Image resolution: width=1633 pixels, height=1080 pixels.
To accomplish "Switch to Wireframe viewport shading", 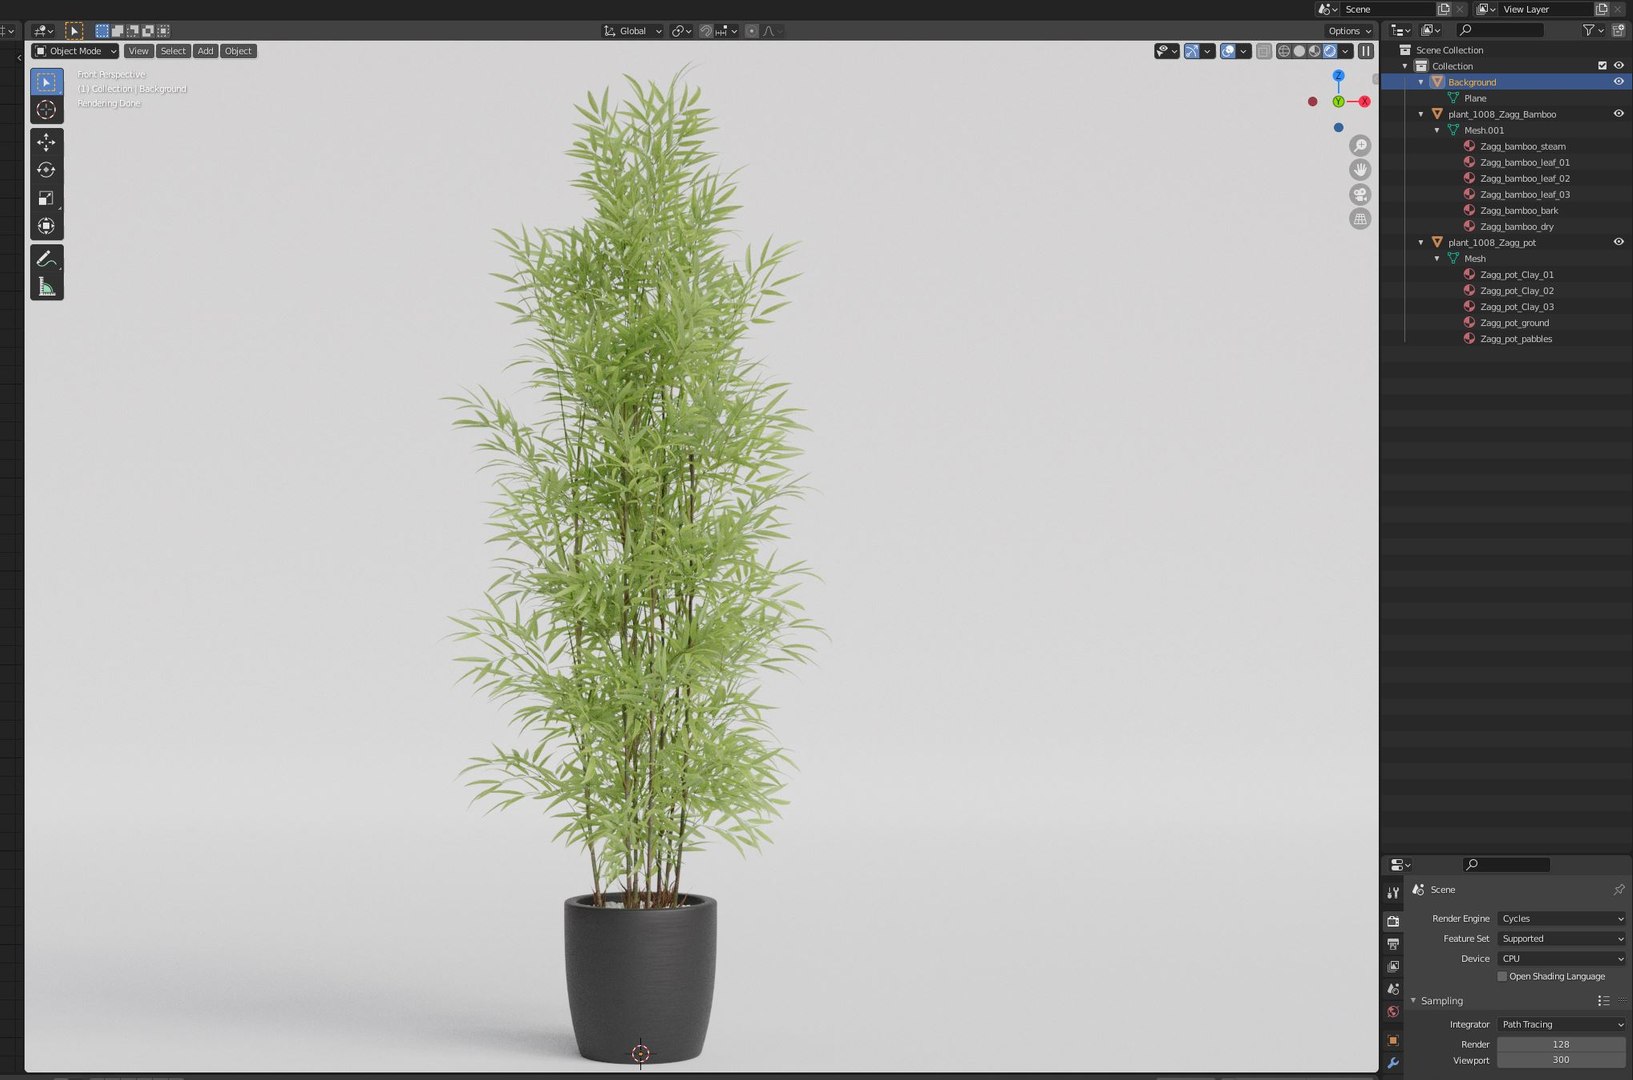I will tap(1284, 51).
